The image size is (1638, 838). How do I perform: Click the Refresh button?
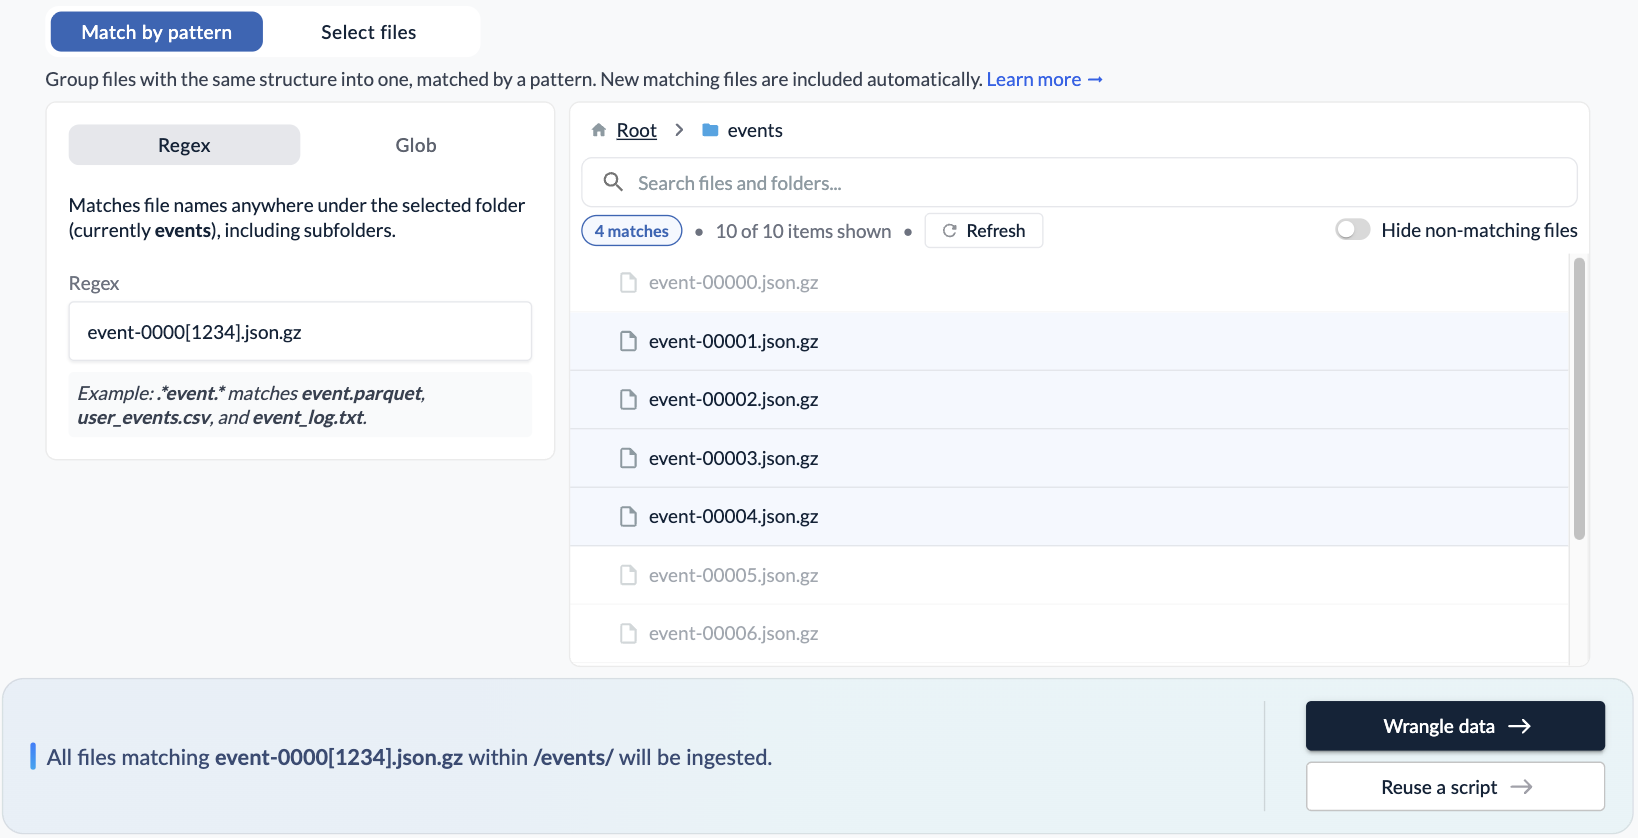coord(984,230)
